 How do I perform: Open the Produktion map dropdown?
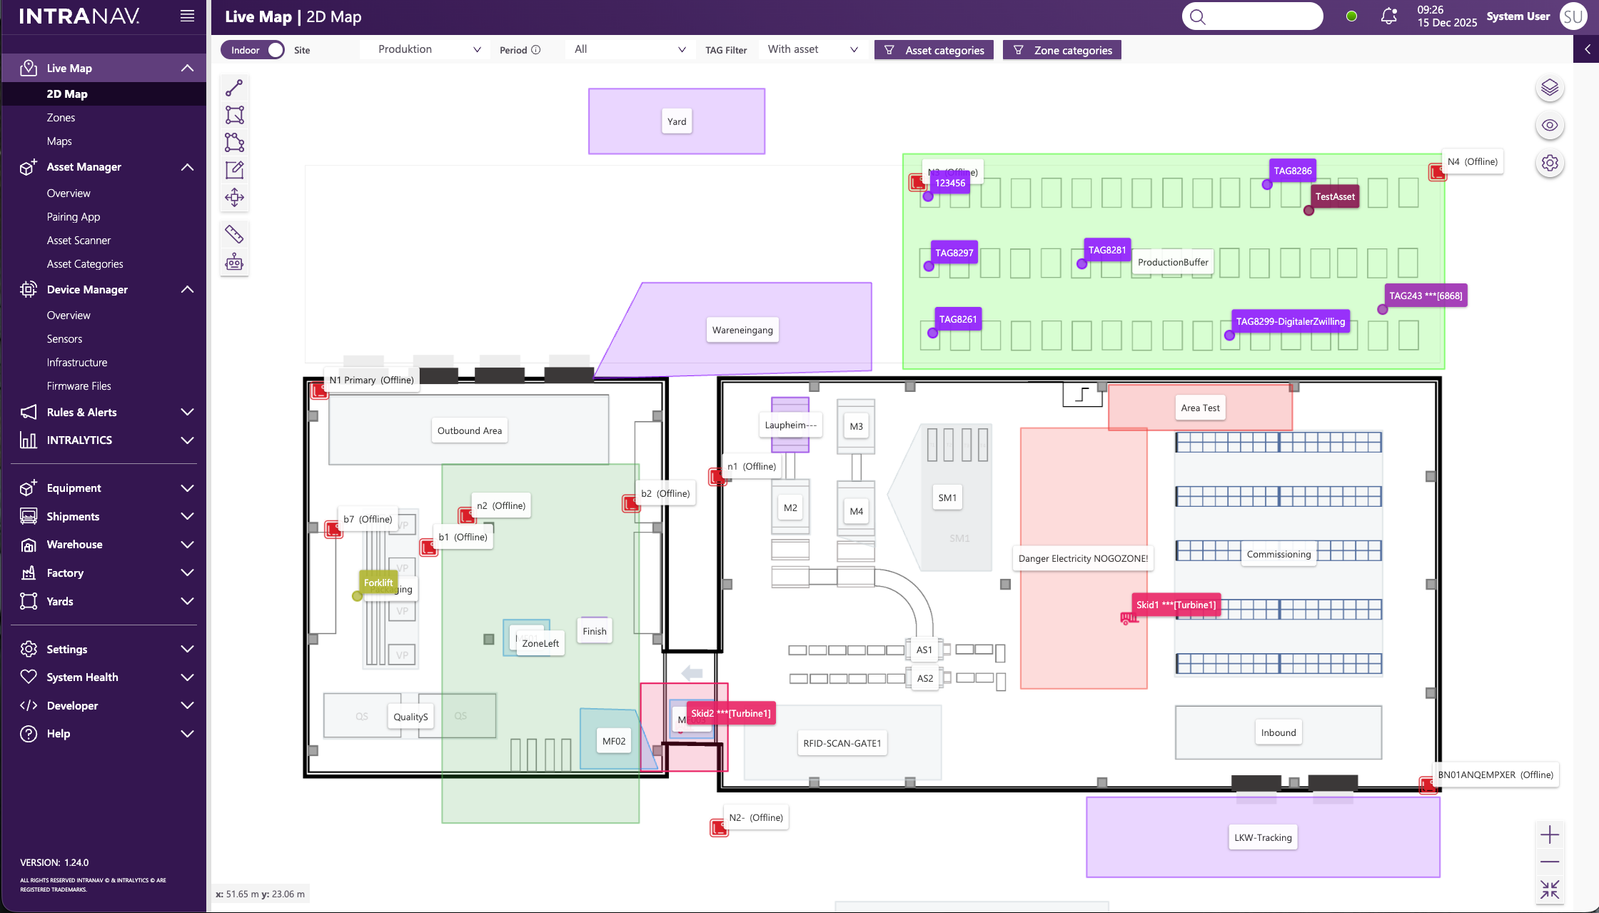coord(428,50)
